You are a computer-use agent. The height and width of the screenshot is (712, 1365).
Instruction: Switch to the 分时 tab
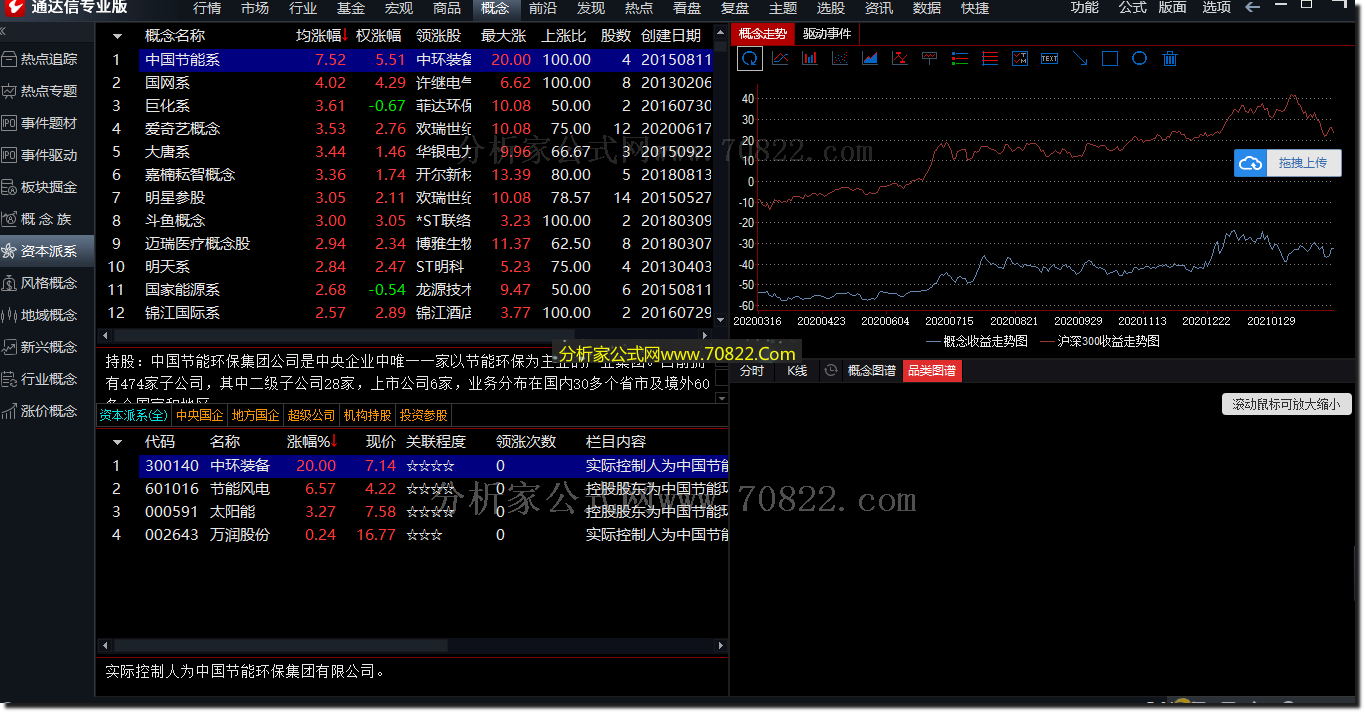(x=752, y=371)
